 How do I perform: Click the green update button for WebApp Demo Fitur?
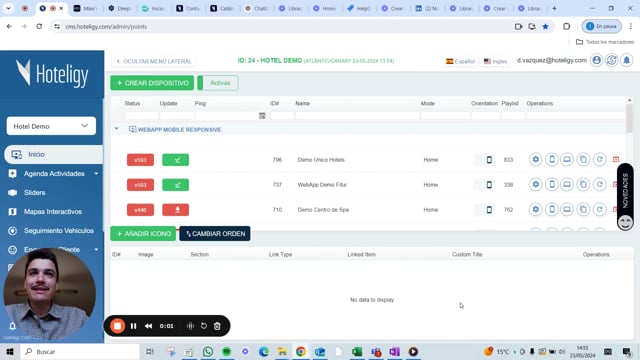click(176, 185)
